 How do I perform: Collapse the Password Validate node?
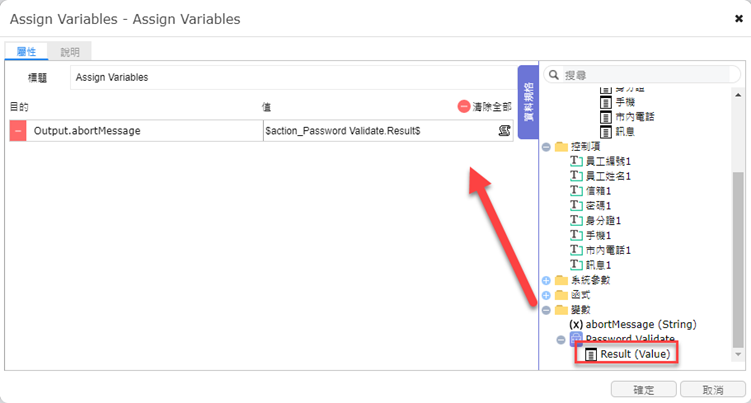click(x=561, y=339)
